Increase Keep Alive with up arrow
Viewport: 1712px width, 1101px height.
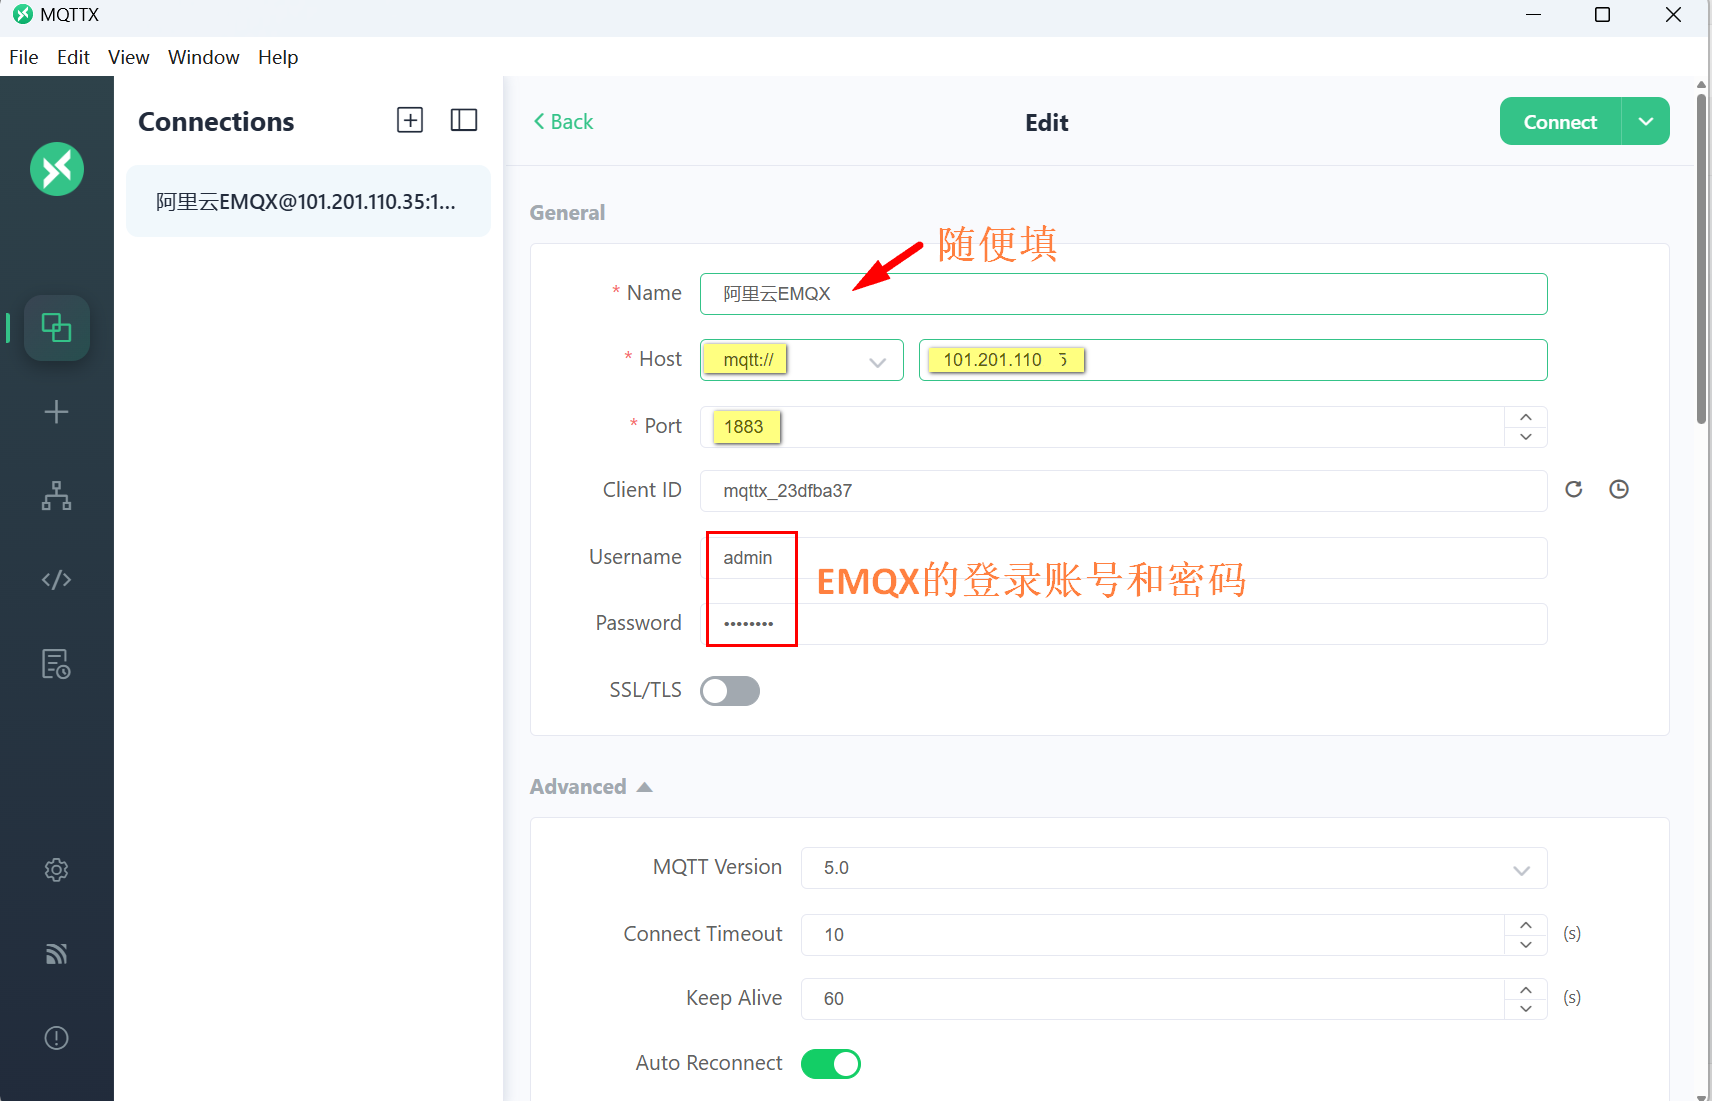point(1526,989)
